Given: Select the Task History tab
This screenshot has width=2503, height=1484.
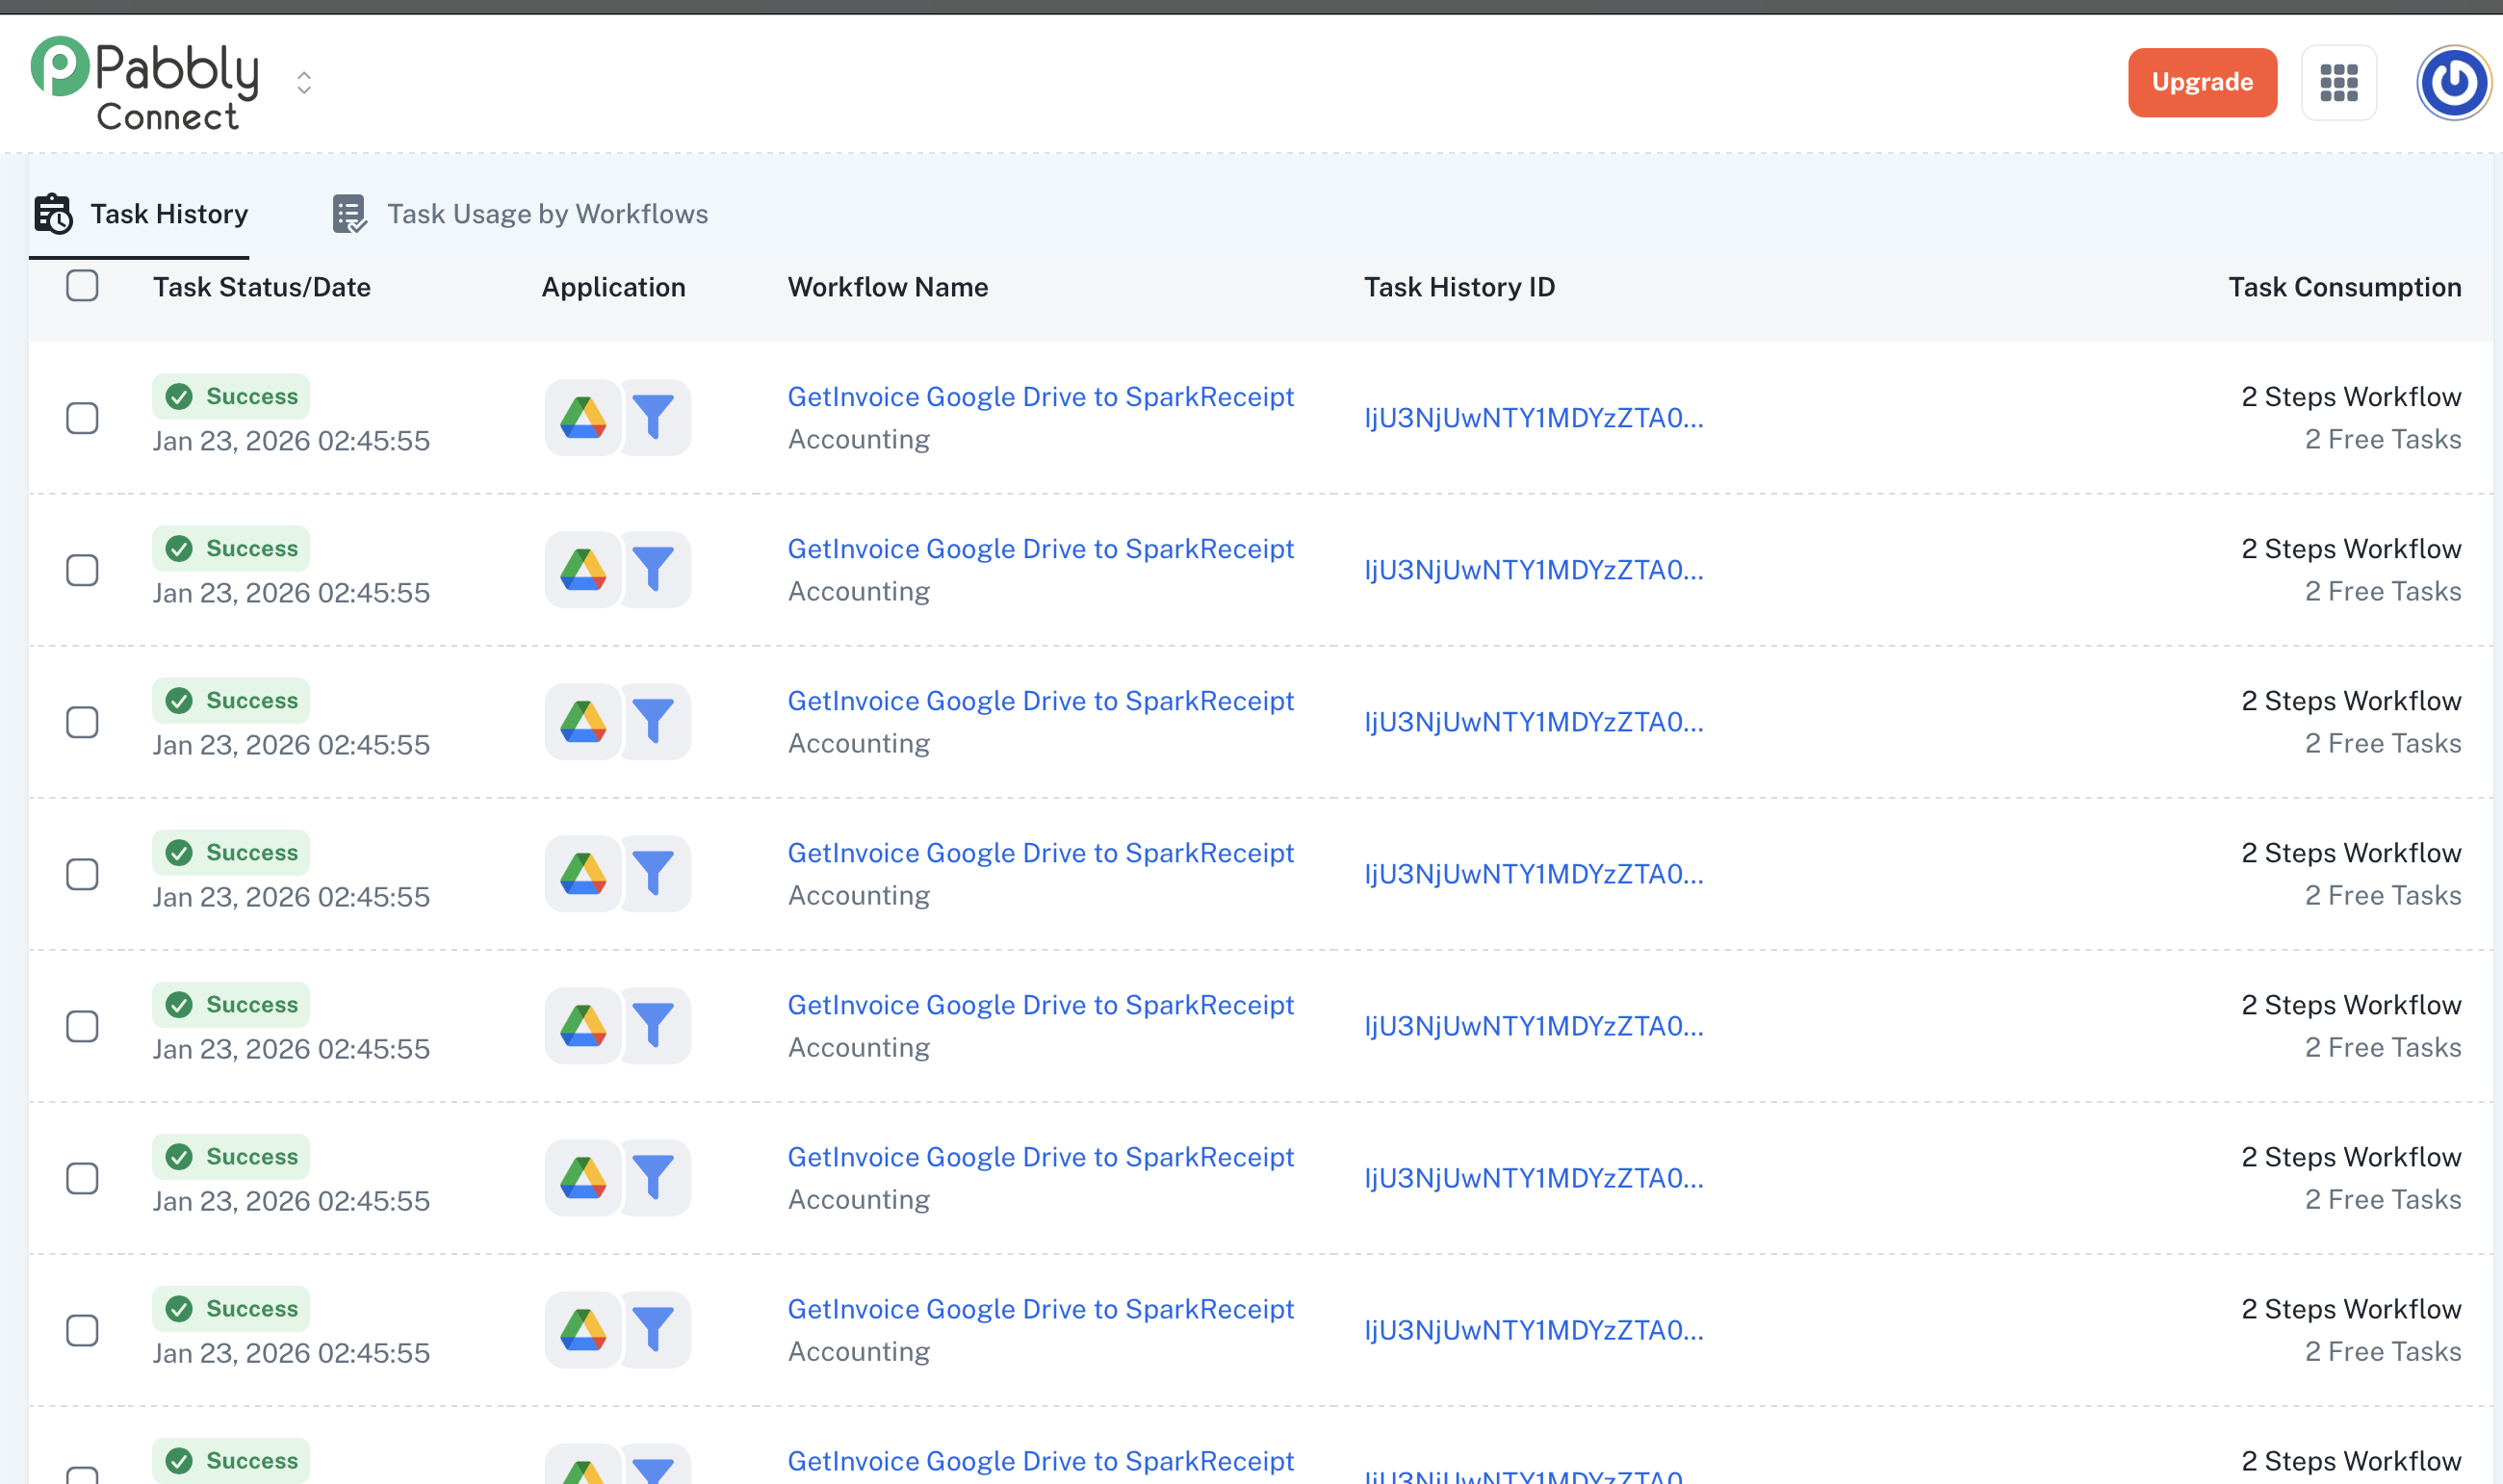Looking at the screenshot, I should [168, 214].
